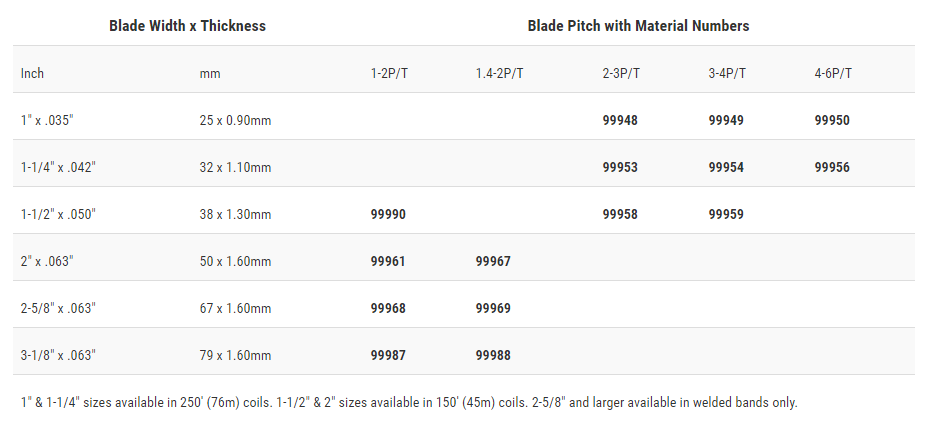931x439 pixels.
Task: Click the Blade Width x Thickness heading
Action: click(188, 26)
